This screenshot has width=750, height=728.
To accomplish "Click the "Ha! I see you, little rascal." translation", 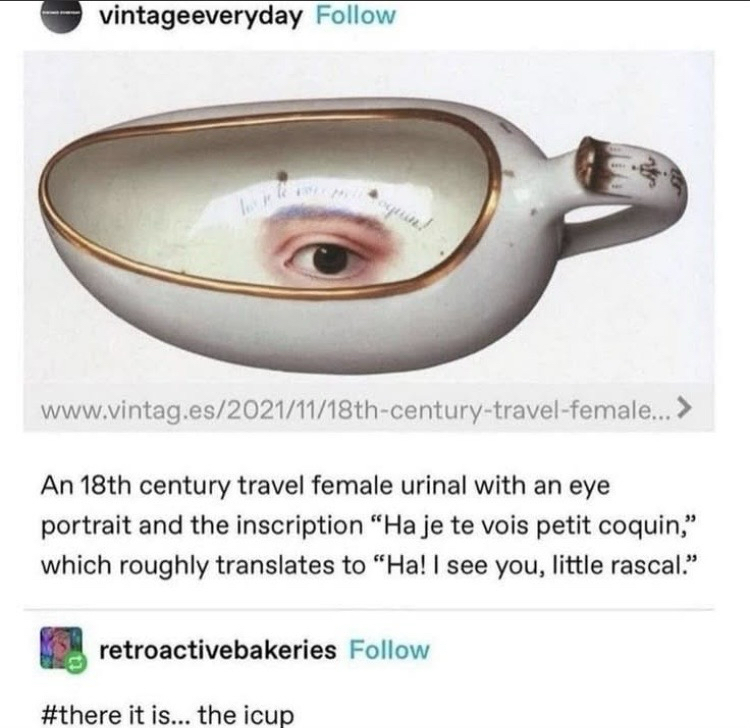I will point(533,566).
